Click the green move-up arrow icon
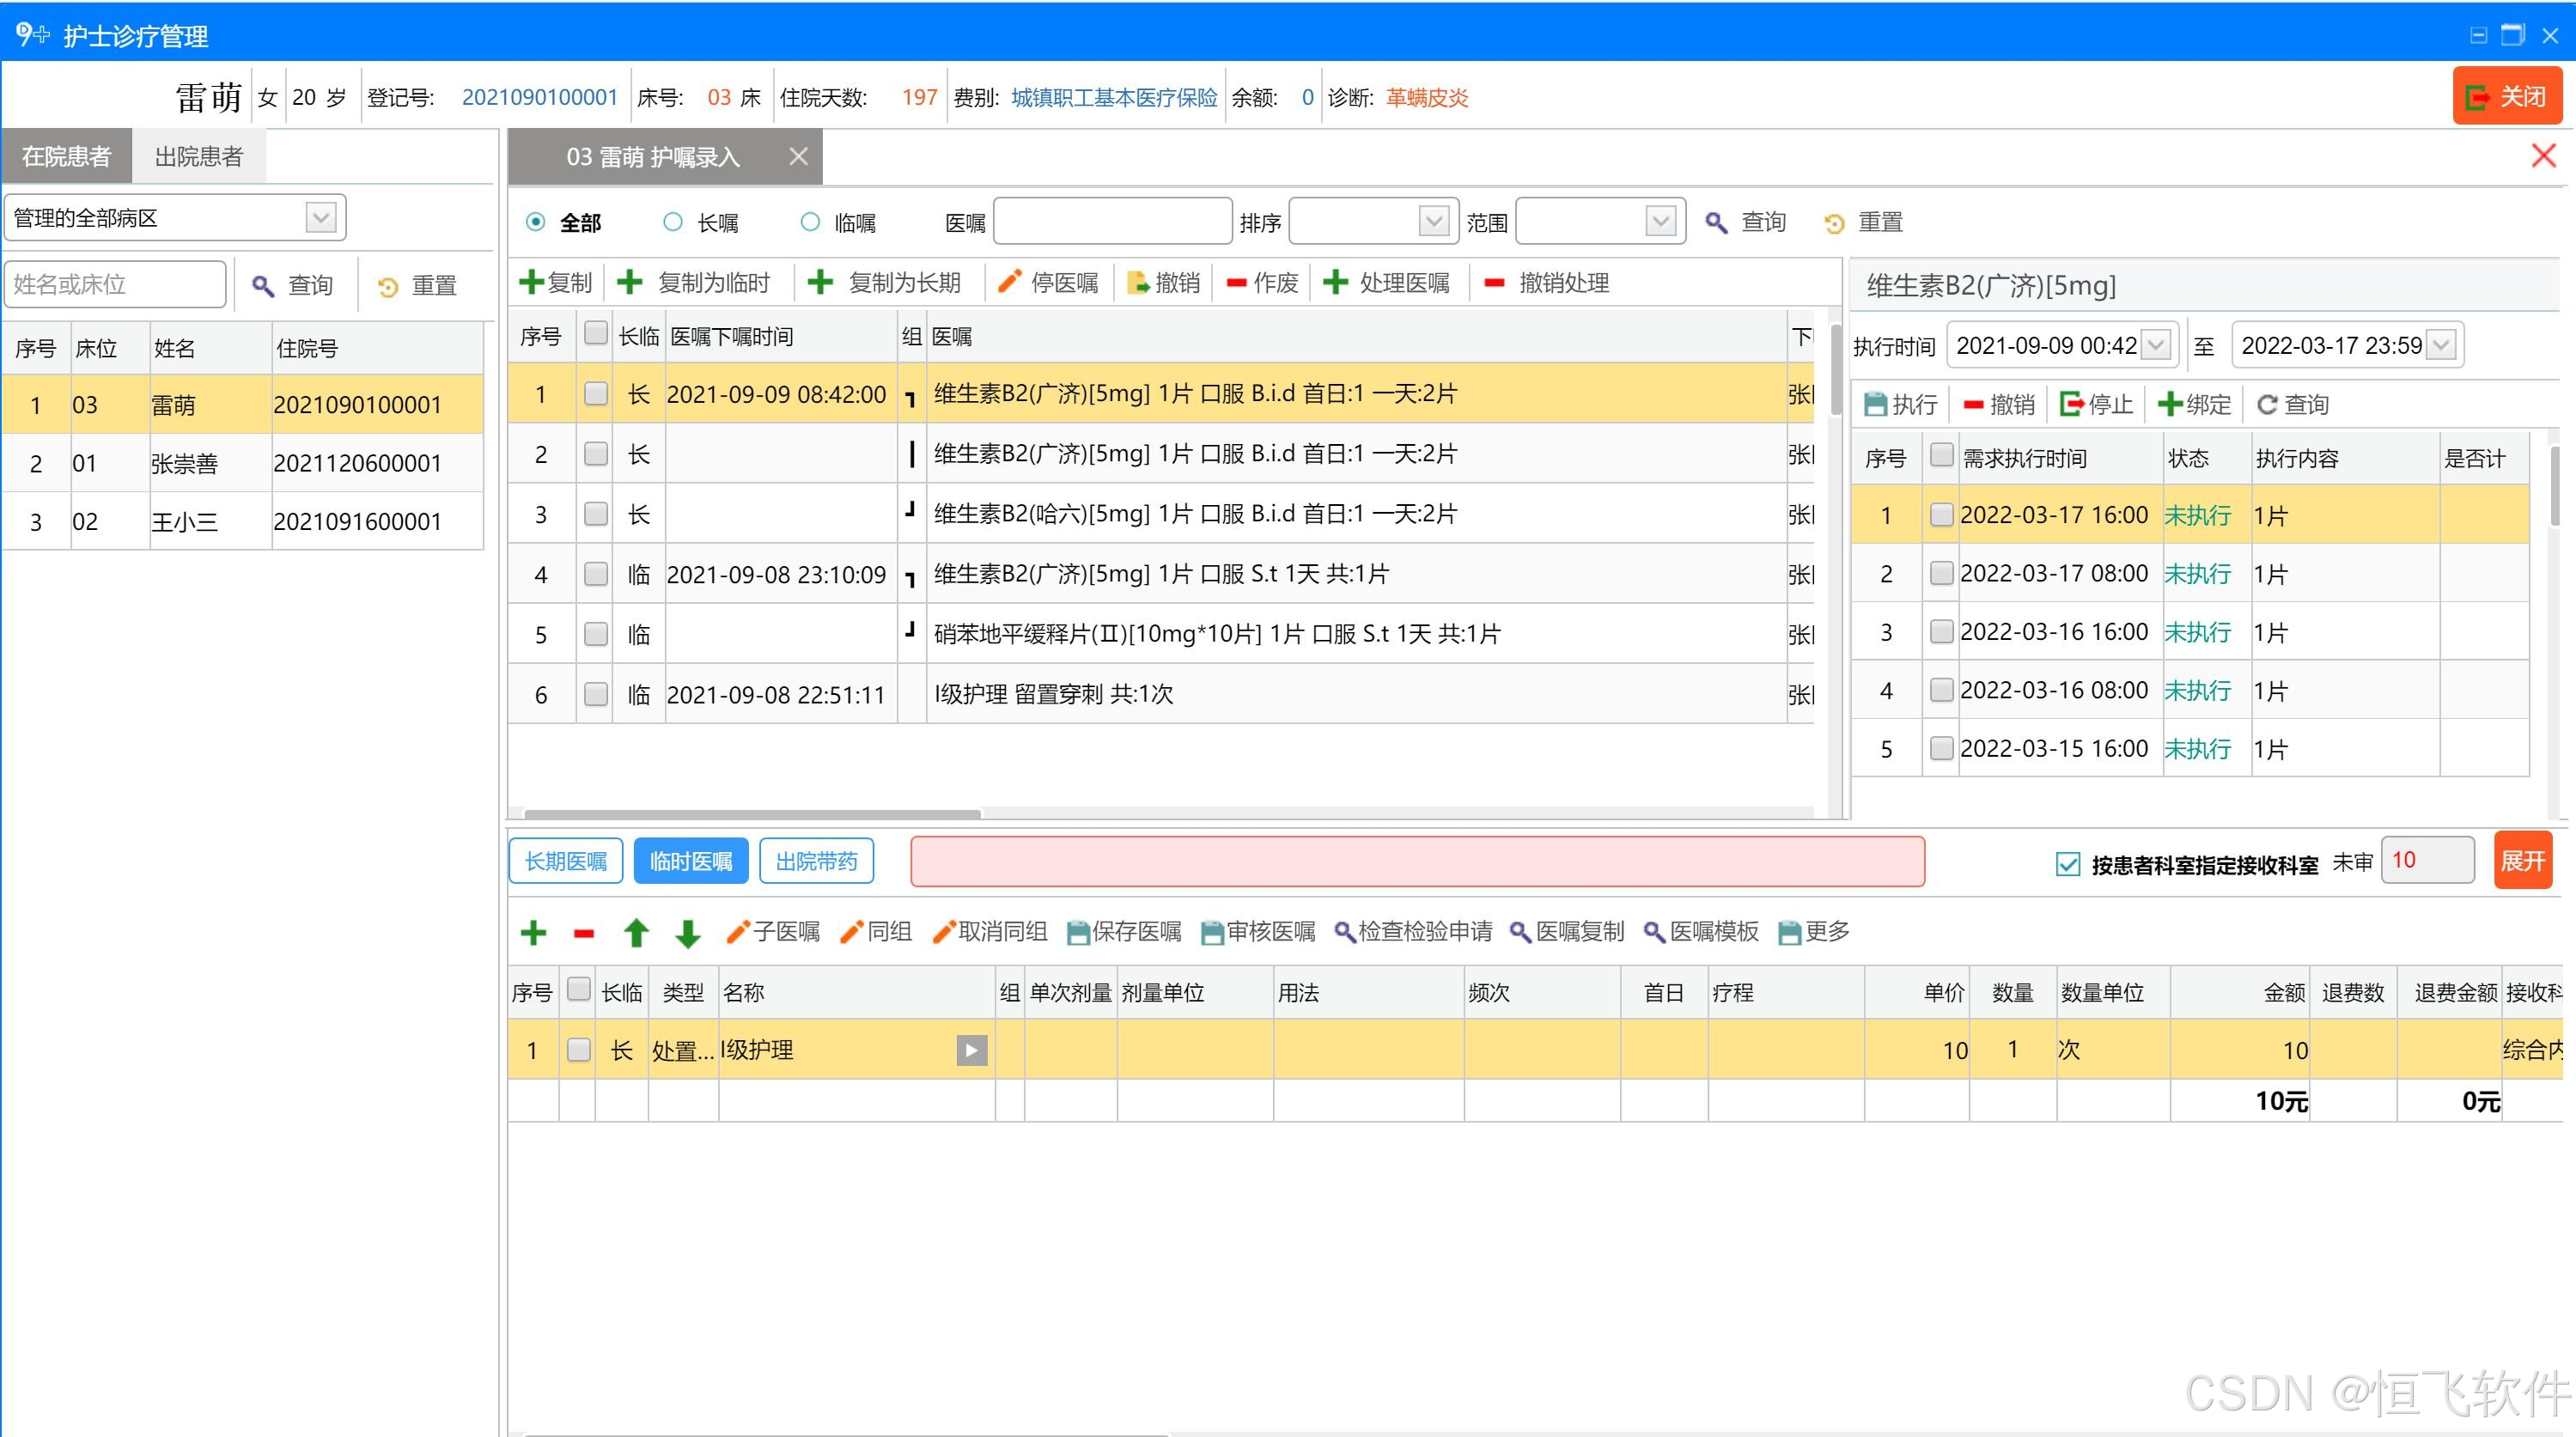This screenshot has width=2576, height=1437. pos(636,933)
